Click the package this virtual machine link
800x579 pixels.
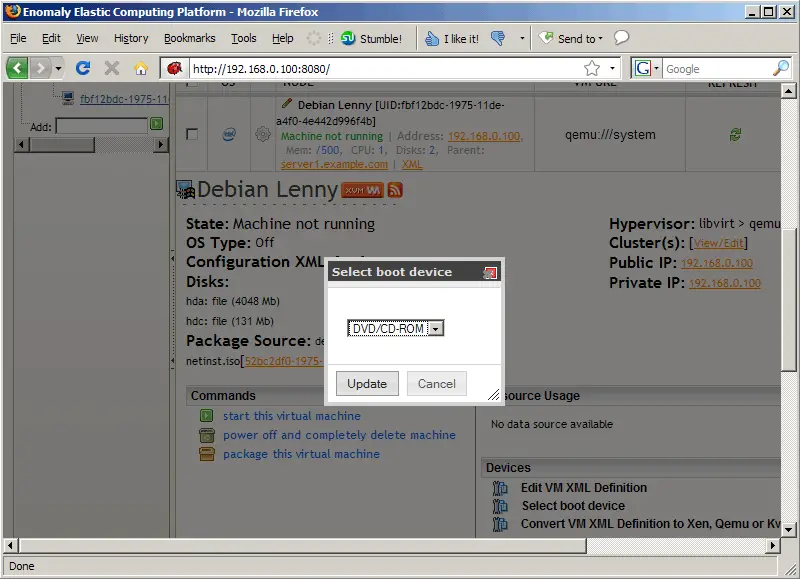[302, 454]
